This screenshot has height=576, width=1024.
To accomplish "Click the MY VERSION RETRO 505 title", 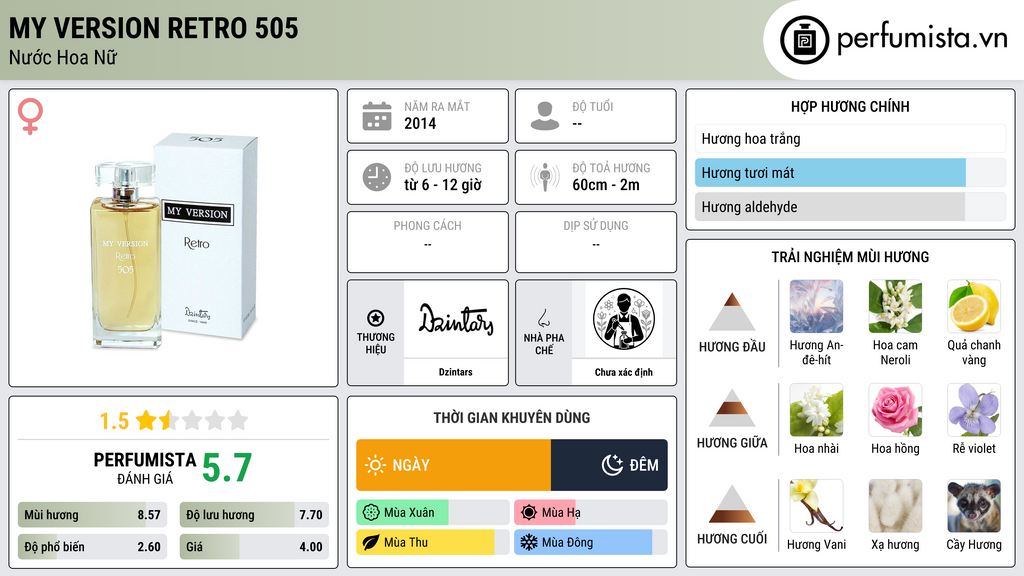I will (x=153, y=28).
